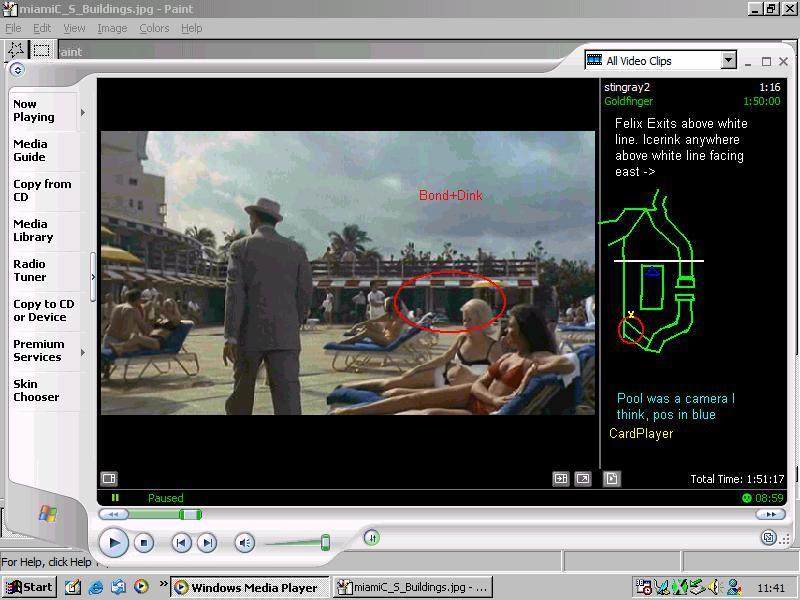Mute the audio using speaker icon
Viewport: 800px width, 600px height.
point(244,543)
